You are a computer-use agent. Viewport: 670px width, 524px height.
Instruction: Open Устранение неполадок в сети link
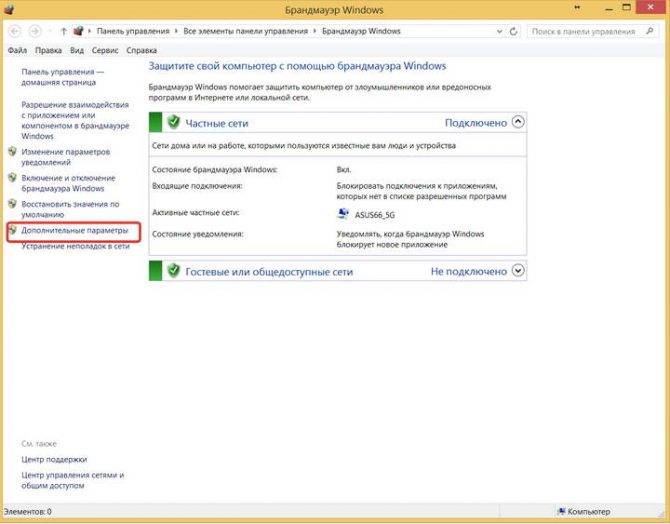[x=76, y=245]
